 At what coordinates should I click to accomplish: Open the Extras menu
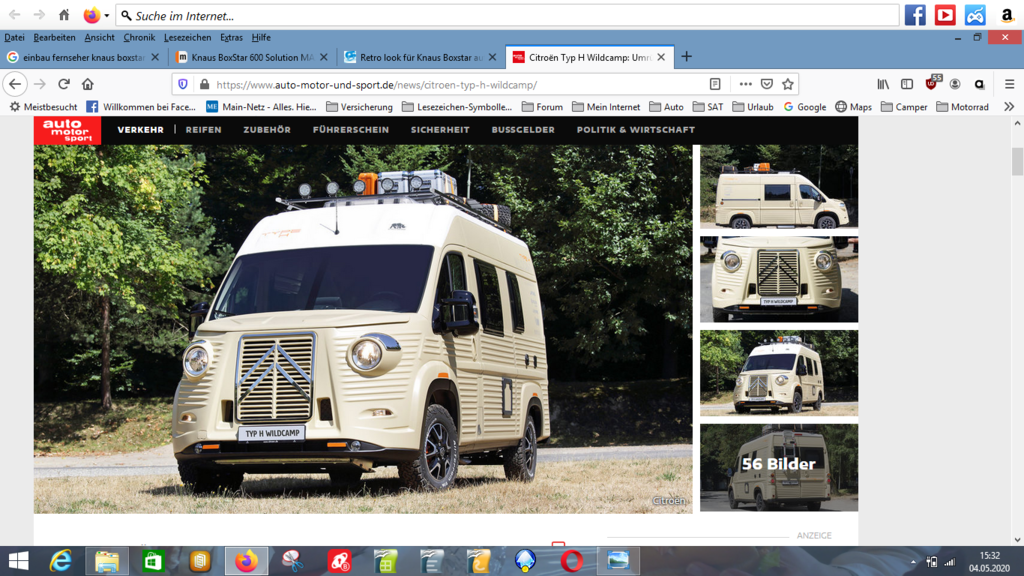(x=231, y=37)
